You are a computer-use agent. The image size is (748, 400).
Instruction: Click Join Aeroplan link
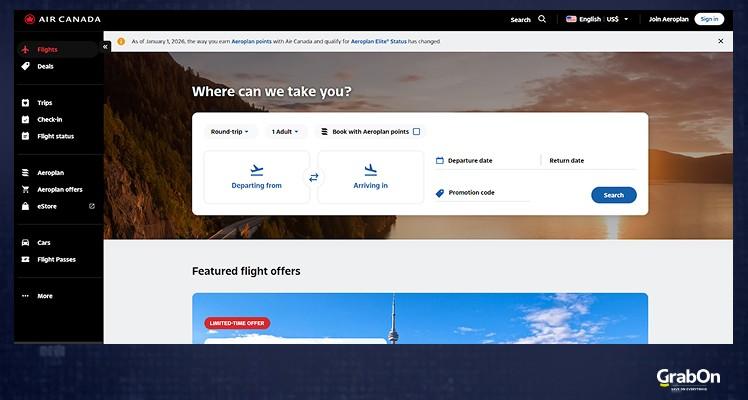coord(668,20)
